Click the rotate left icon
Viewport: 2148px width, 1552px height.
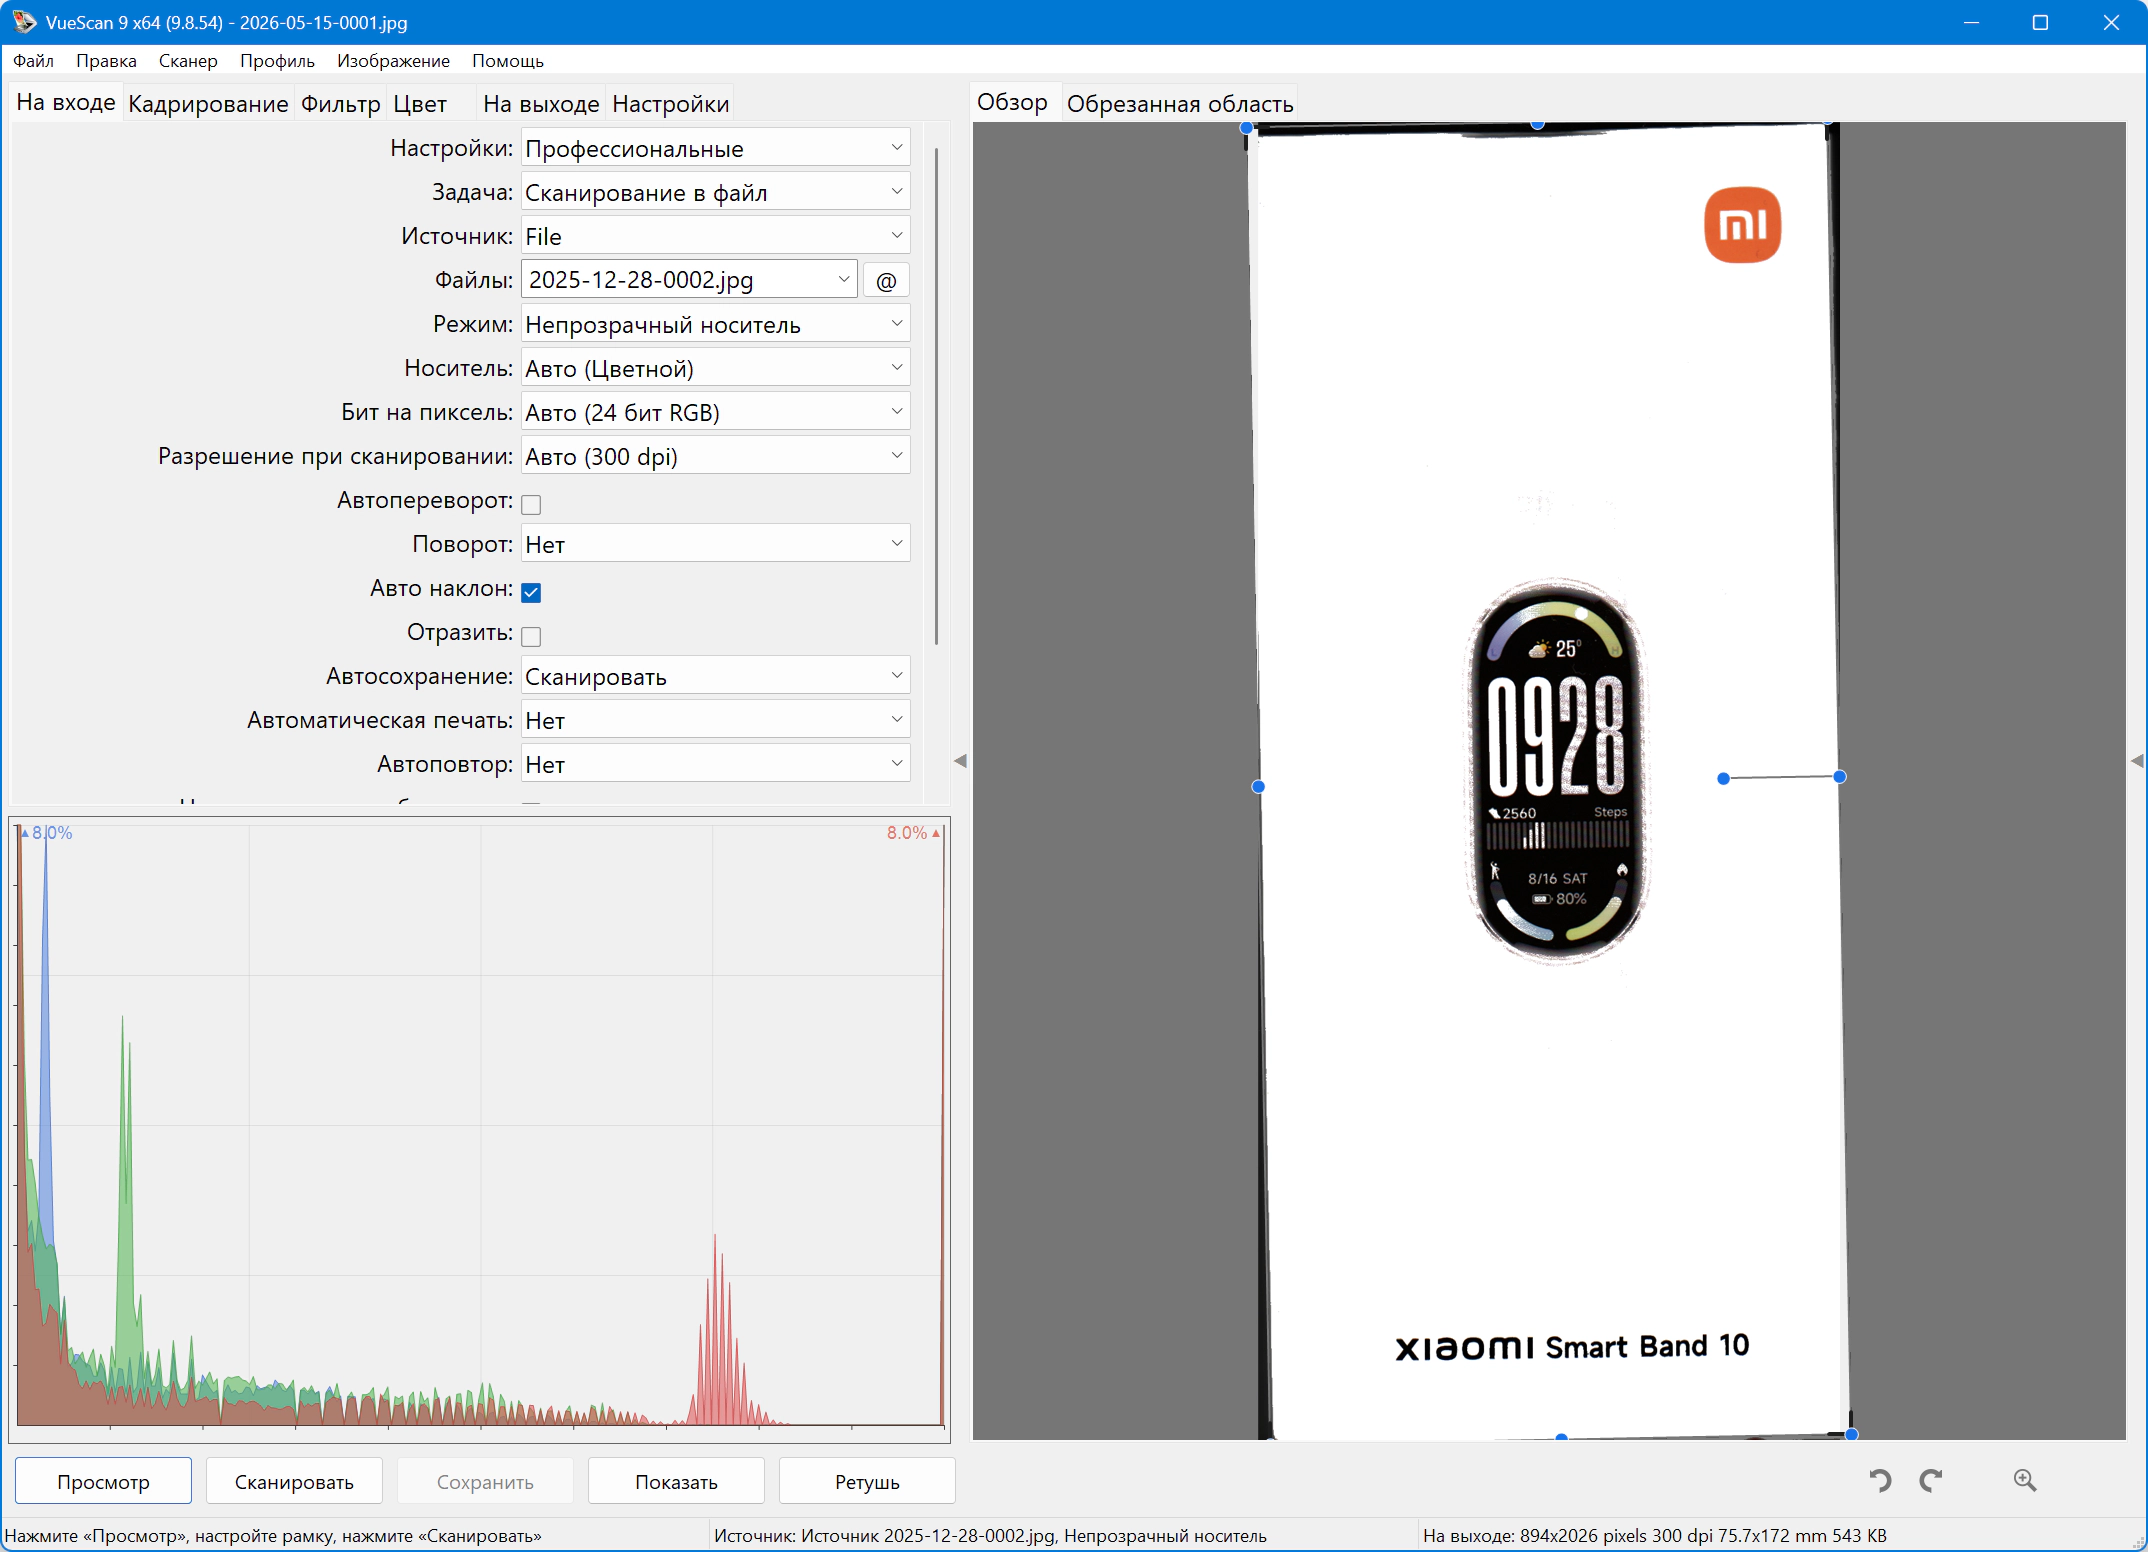pos(1880,1480)
